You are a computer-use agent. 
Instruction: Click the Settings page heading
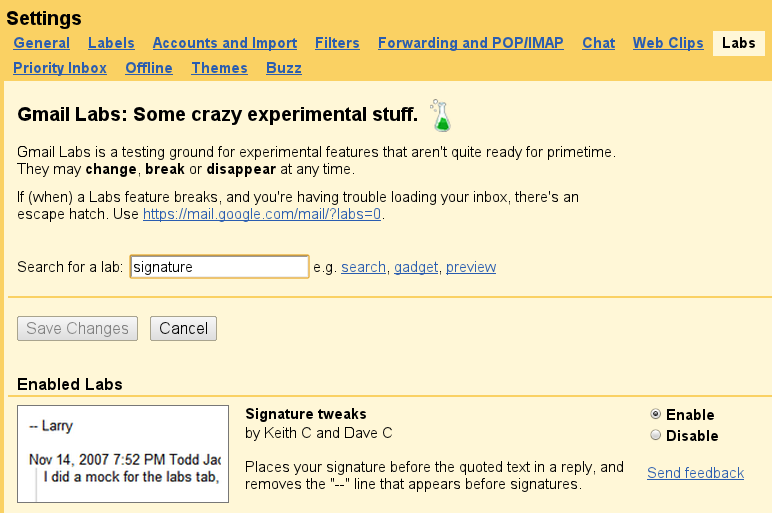(44, 18)
